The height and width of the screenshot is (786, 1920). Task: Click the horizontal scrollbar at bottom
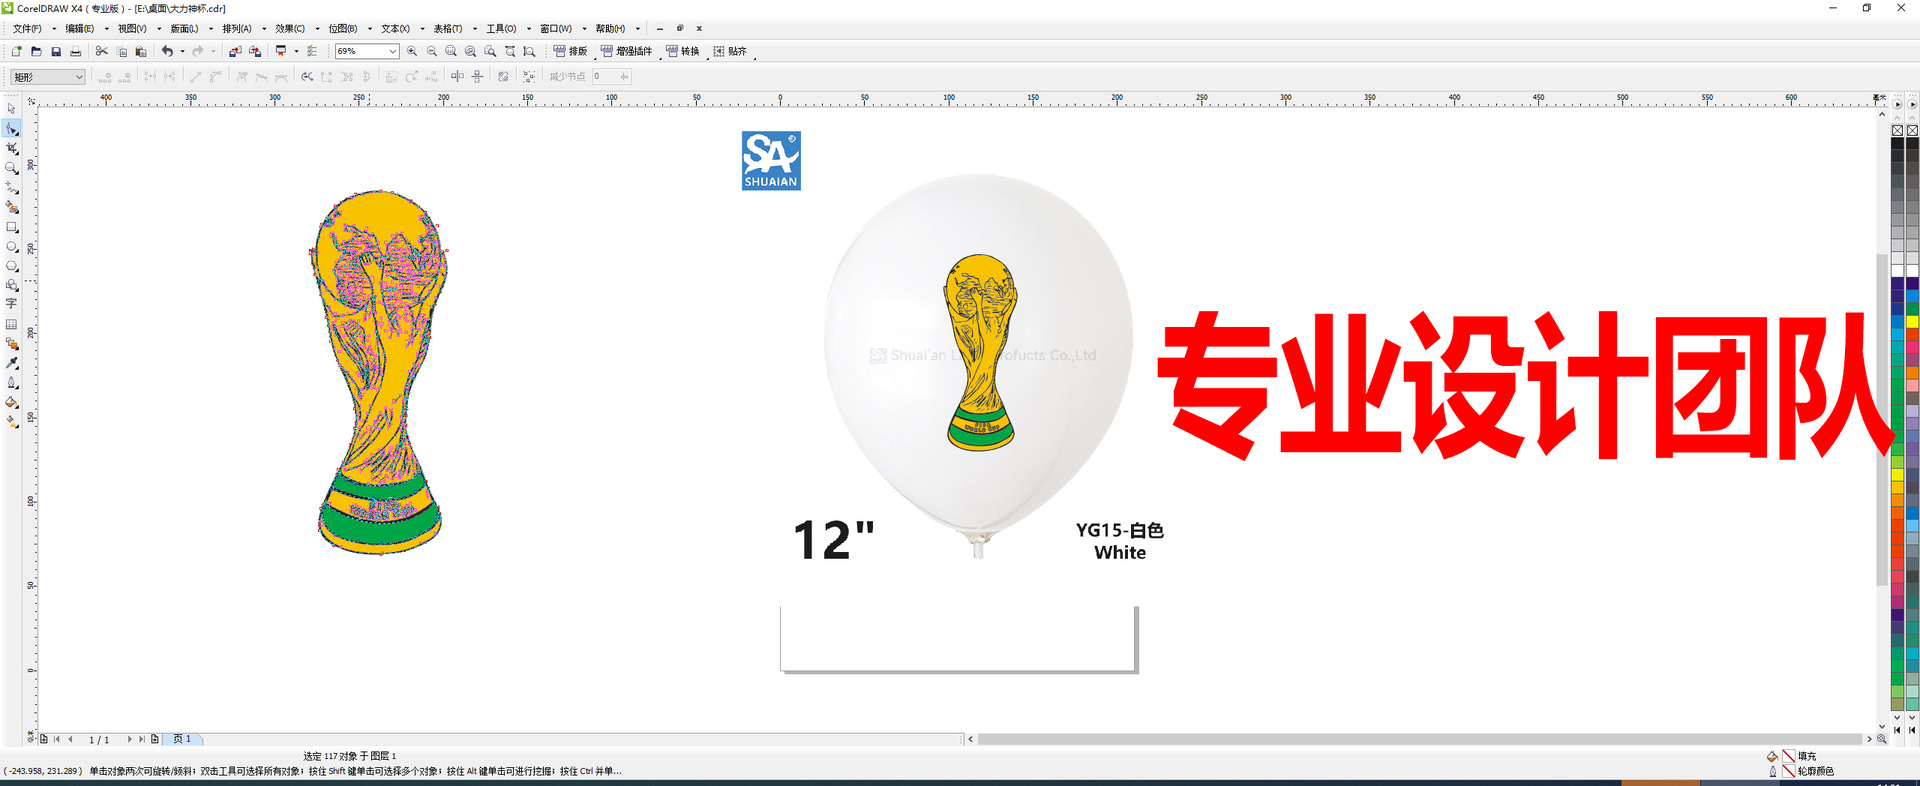(1420, 739)
